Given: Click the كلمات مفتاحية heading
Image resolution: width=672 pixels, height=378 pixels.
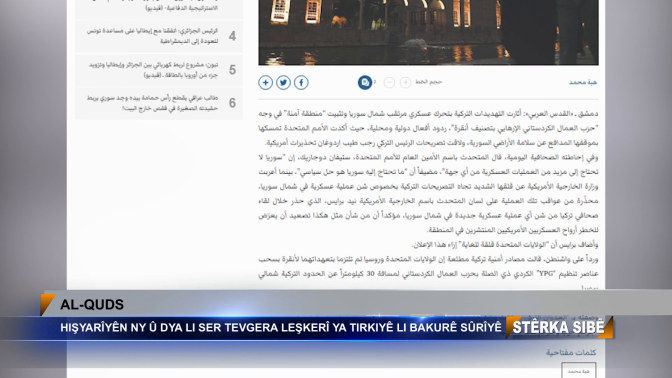Looking at the screenshot, I should 571,352.
